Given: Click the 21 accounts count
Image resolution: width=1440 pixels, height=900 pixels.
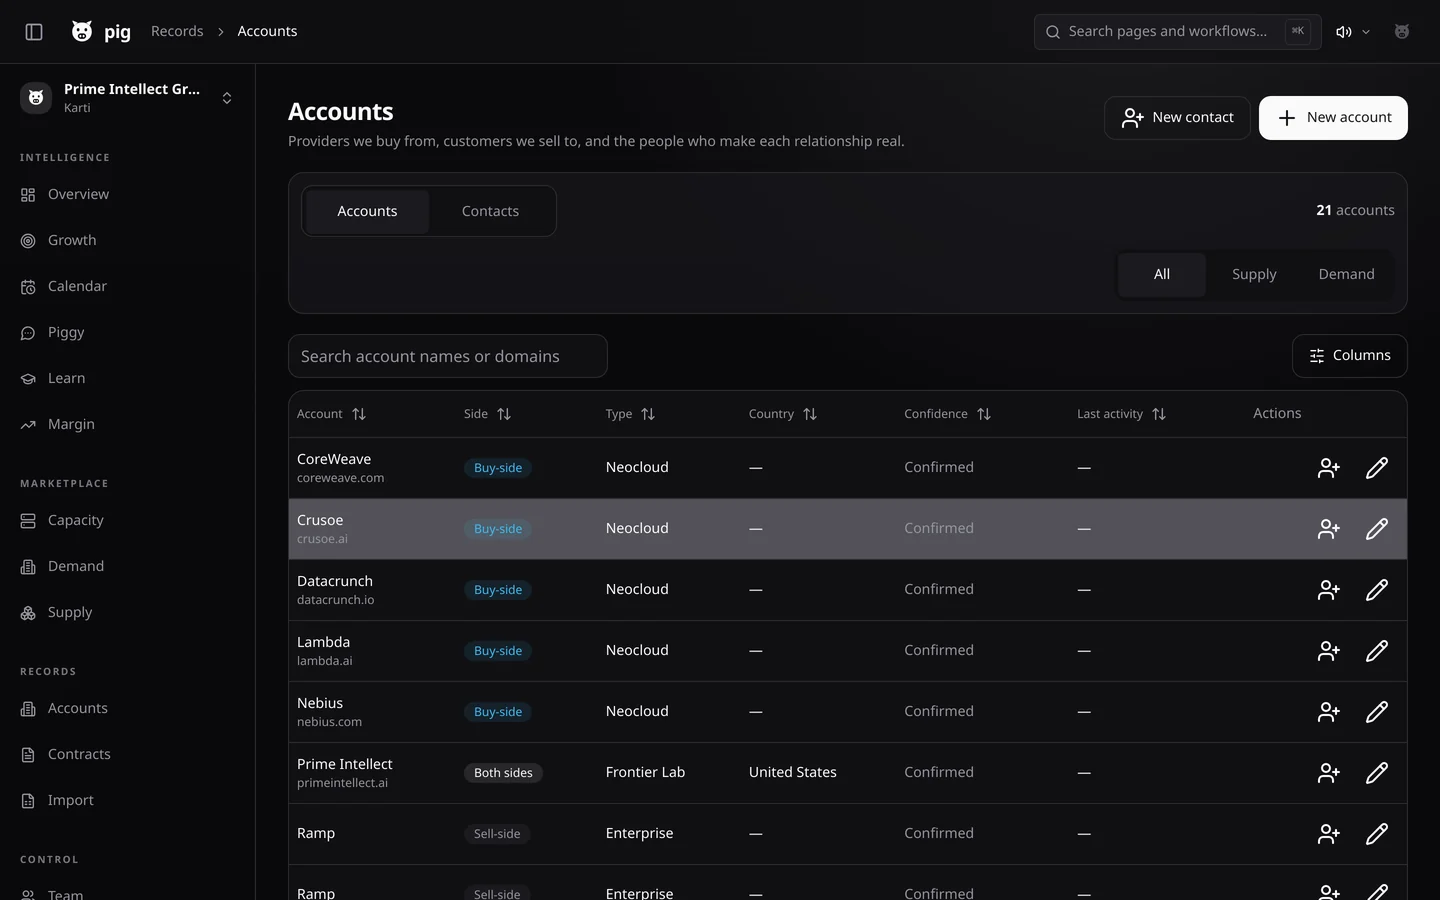Looking at the screenshot, I should [x=1355, y=210].
